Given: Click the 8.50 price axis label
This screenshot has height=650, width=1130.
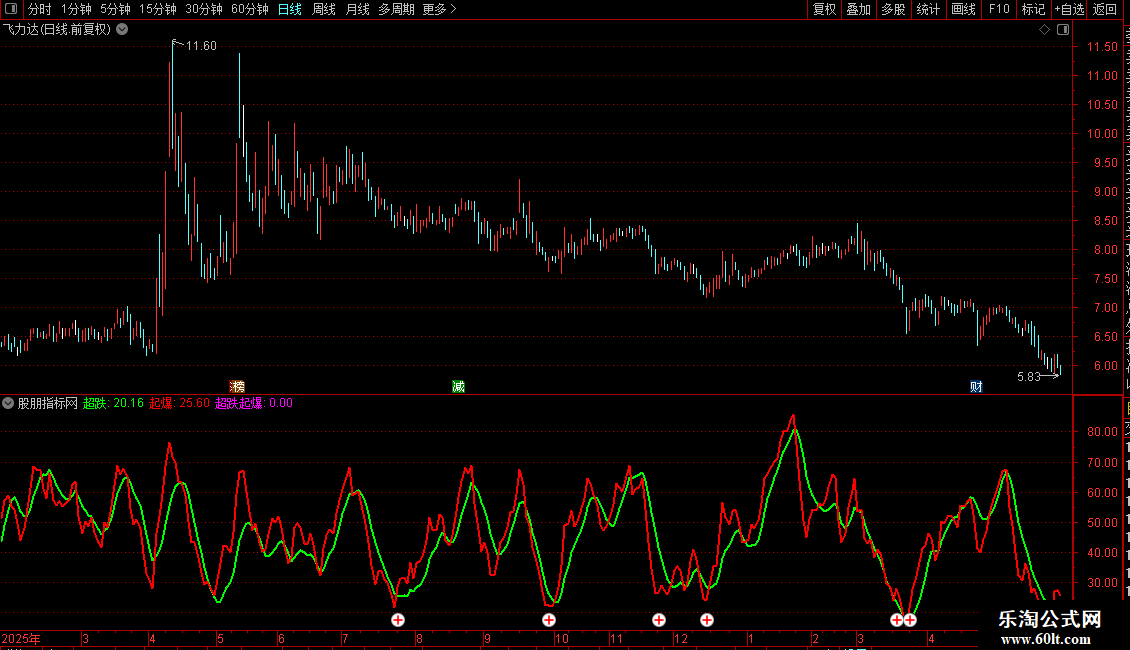Looking at the screenshot, I should click(1105, 221).
